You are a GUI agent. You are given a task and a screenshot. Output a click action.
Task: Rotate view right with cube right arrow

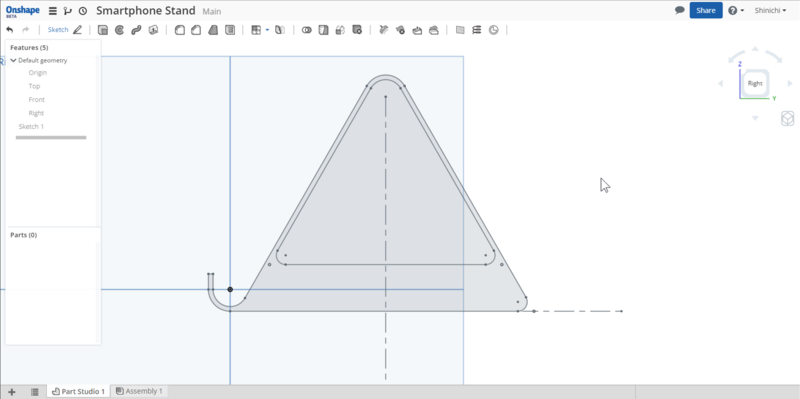[790, 83]
